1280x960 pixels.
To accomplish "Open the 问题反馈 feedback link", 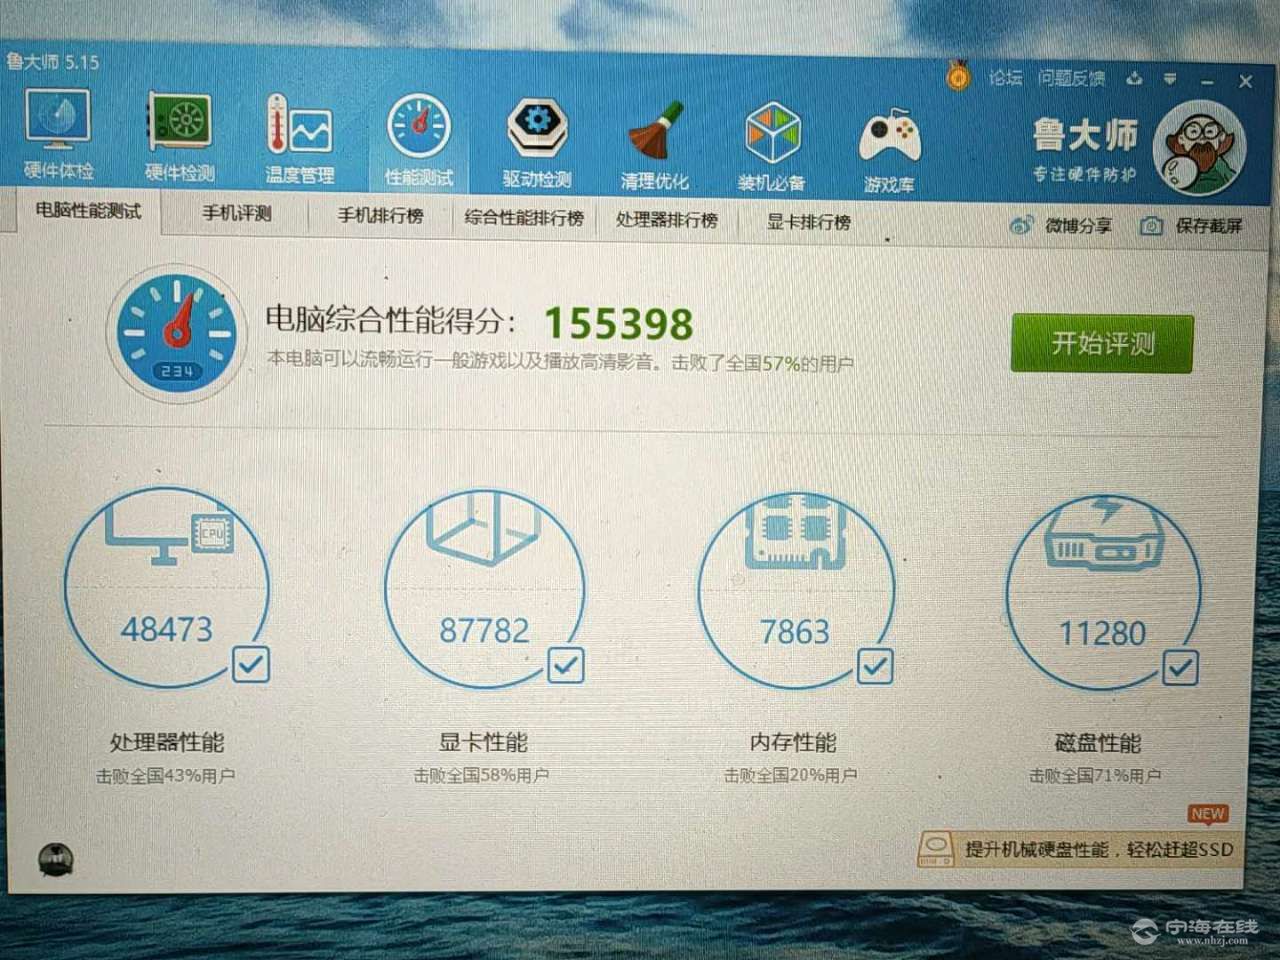I will (1071, 78).
